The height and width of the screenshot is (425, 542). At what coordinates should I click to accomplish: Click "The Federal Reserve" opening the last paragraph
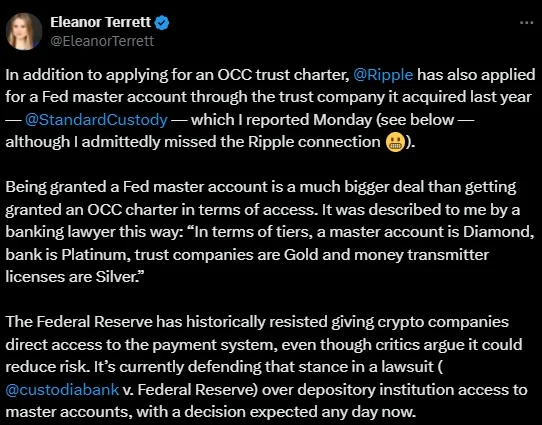tap(79, 322)
